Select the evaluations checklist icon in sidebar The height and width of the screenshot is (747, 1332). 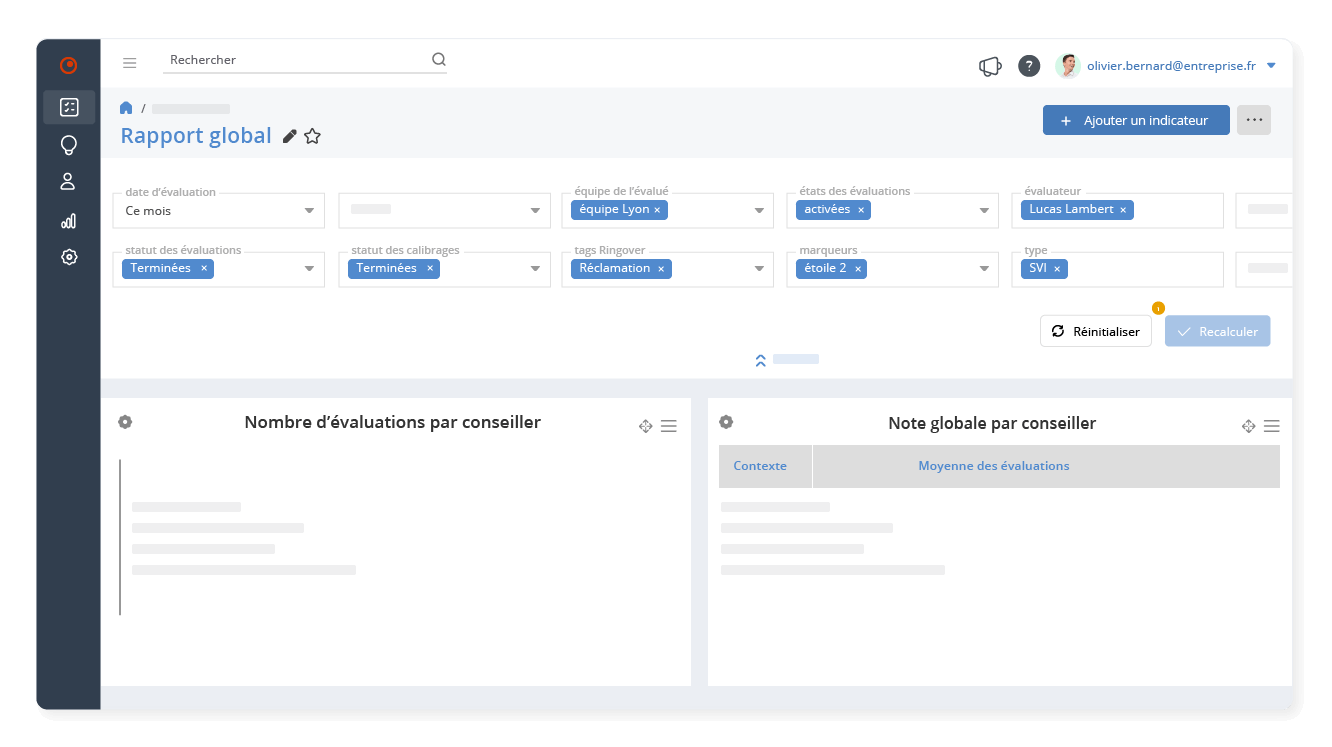click(68, 107)
